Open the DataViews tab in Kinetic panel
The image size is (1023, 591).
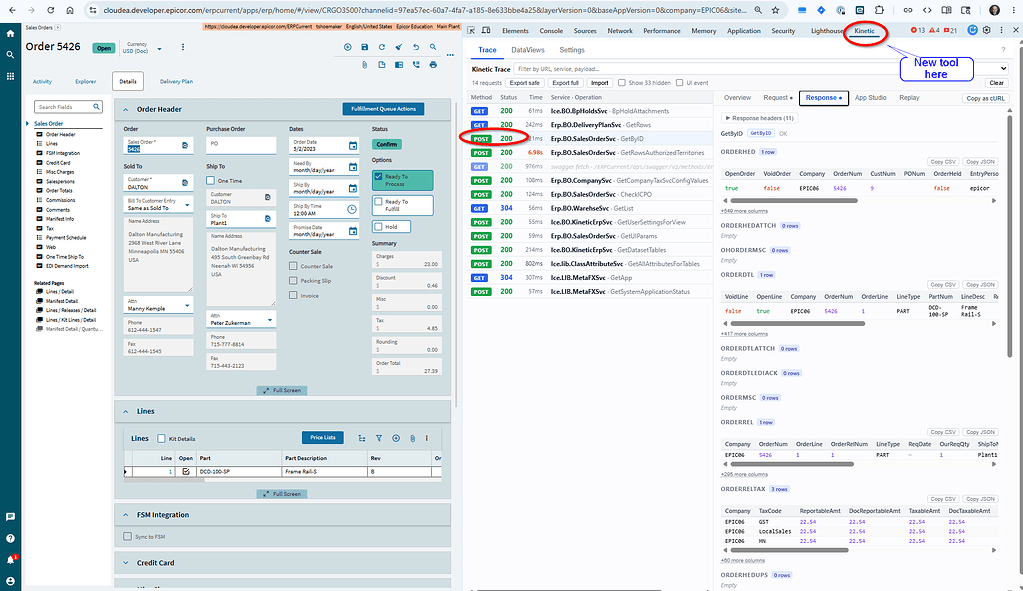[x=528, y=50]
